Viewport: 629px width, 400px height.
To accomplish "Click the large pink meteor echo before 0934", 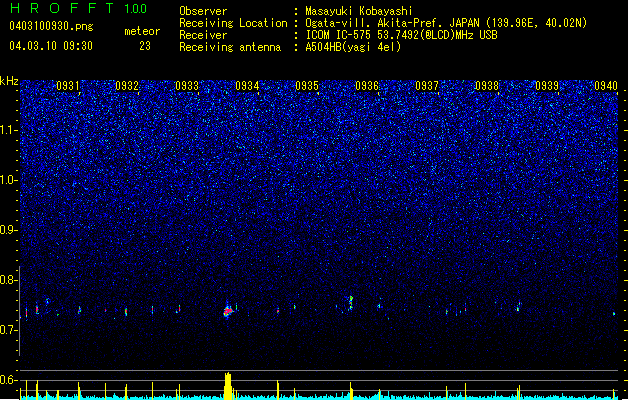I will click(228, 311).
